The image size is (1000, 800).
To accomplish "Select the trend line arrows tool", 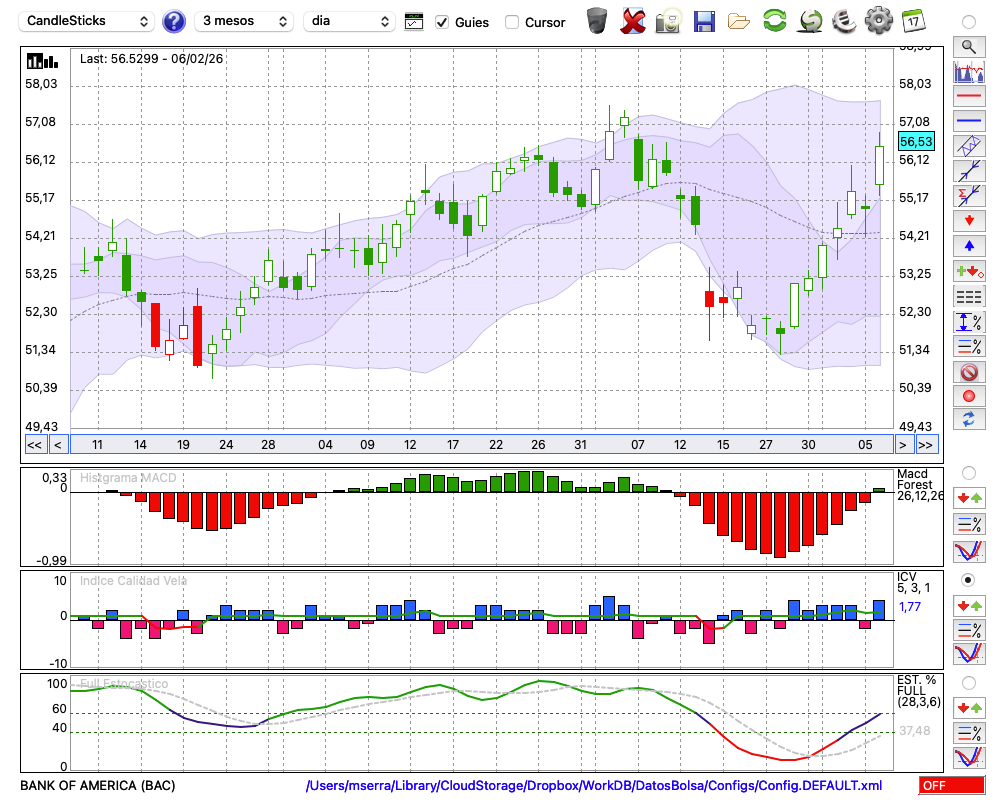I will pyautogui.click(x=969, y=171).
